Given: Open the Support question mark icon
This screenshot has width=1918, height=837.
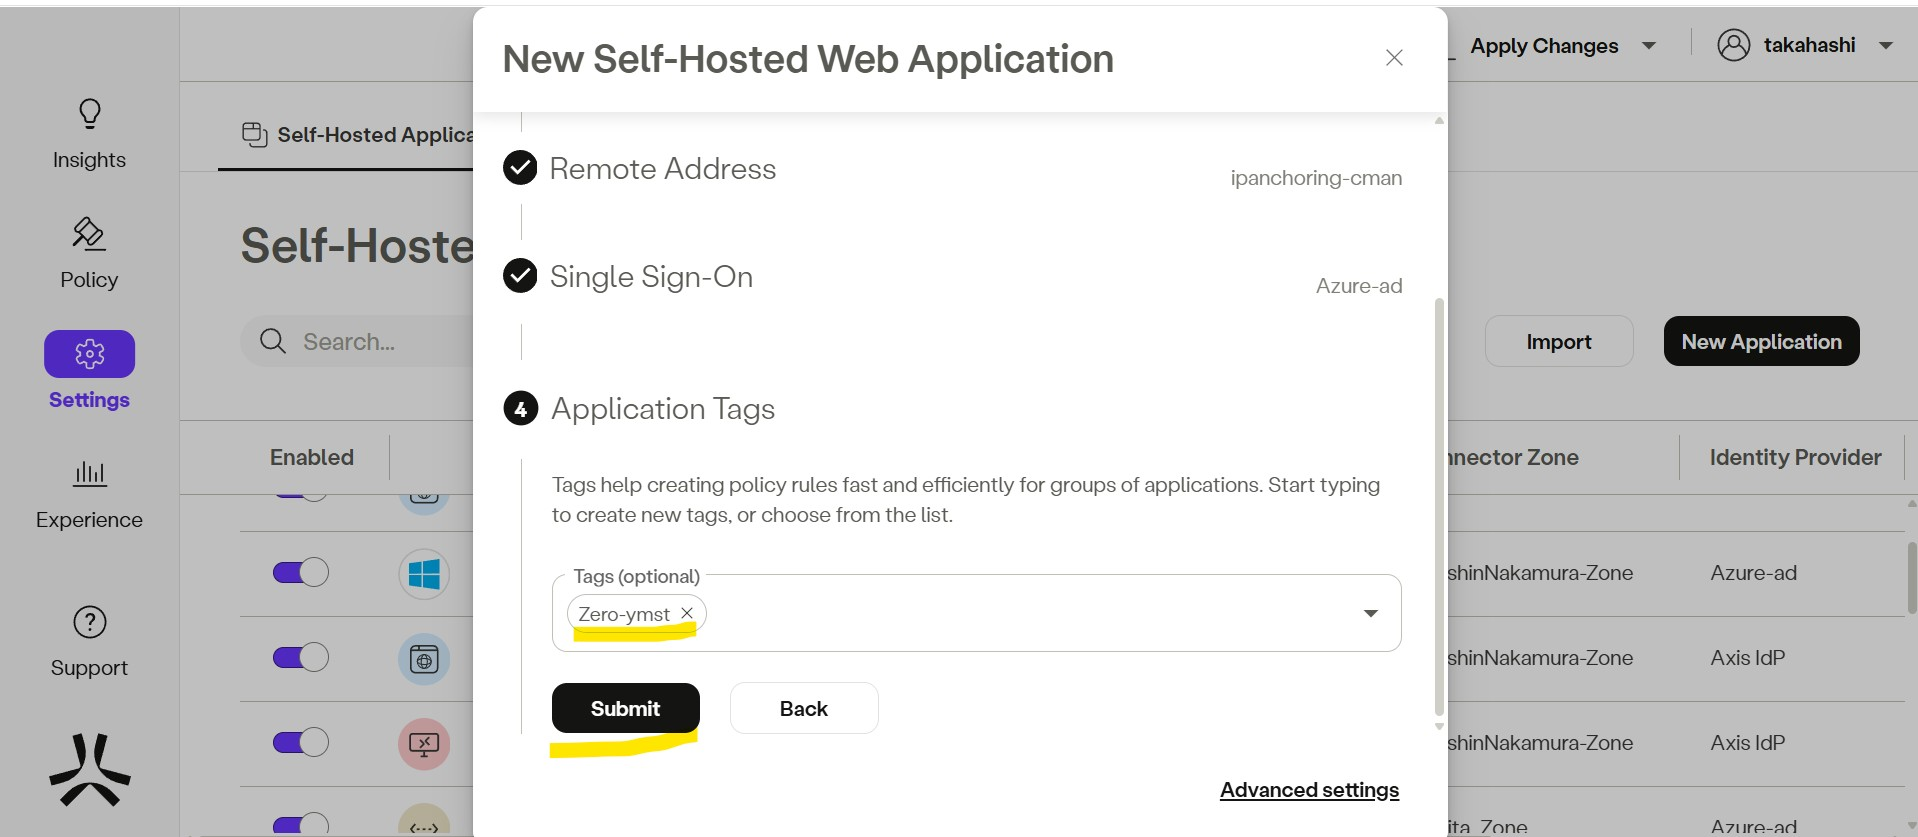Looking at the screenshot, I should point(90,622).
